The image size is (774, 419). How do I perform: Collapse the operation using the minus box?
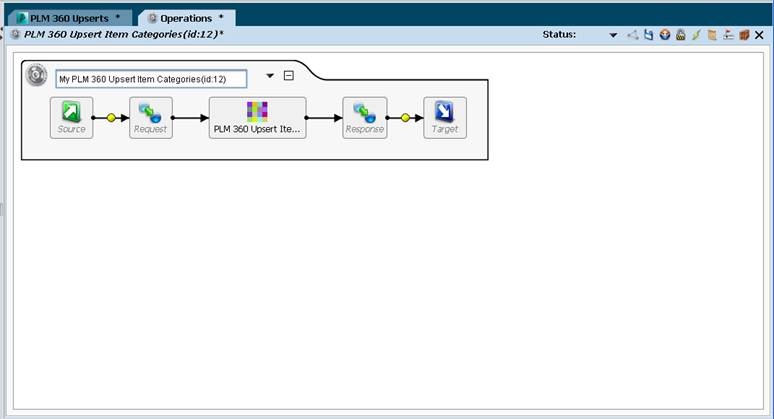click(x=288, y=76)
